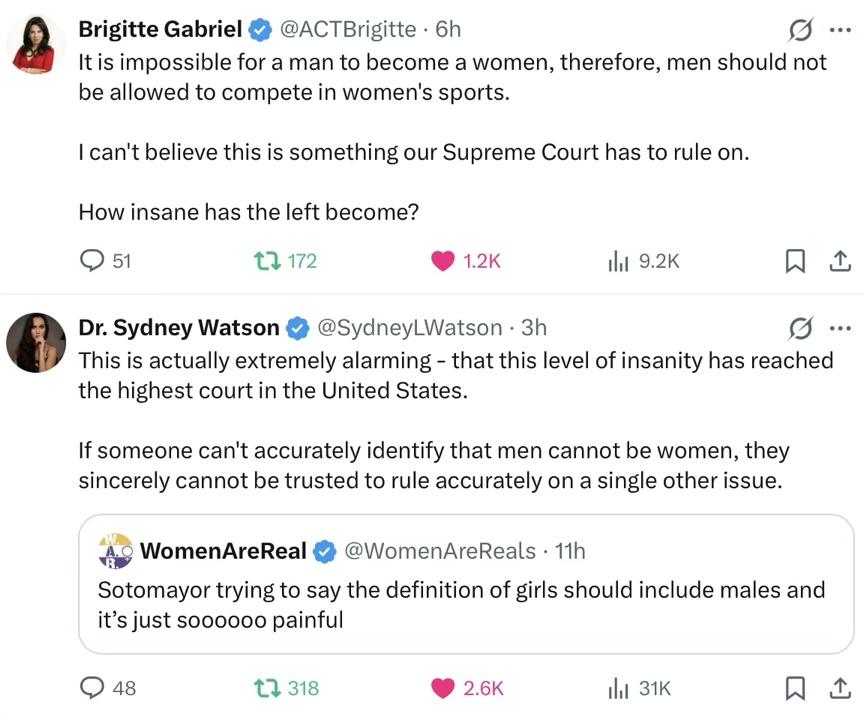View analytics on Brigitte Gabriel's post
The height and width of the screenshot is (714, 864).
click(619, 261)
